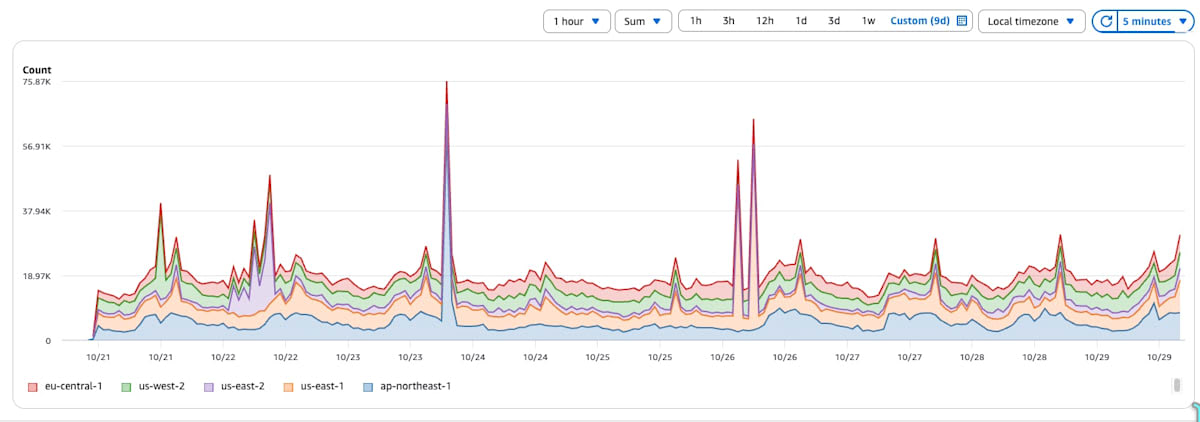Click the eu-central-1 legend label
1200x422 pixels.
click(x=73, y=386)
